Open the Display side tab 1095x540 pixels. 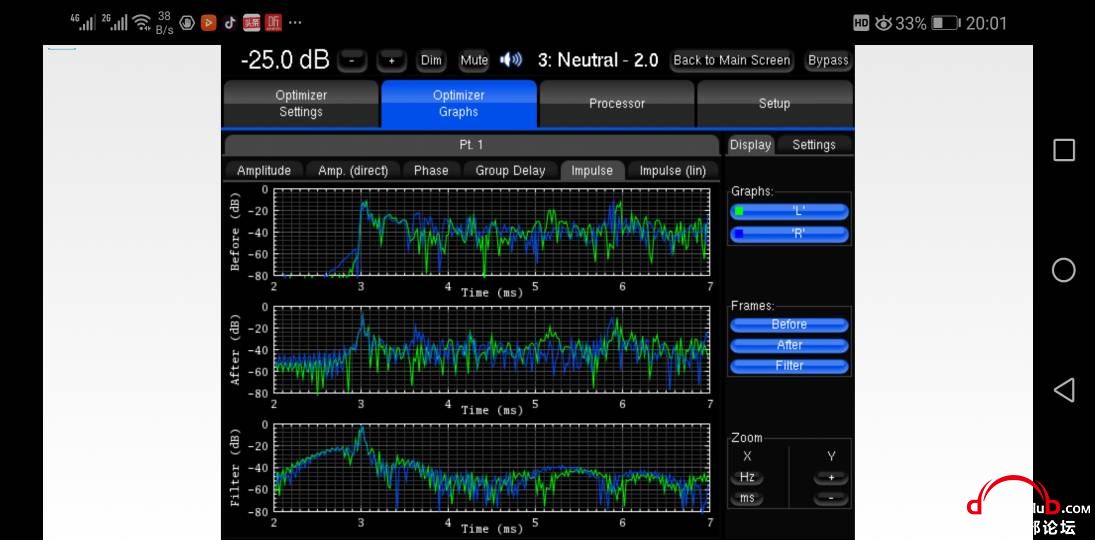pos(750,145)
